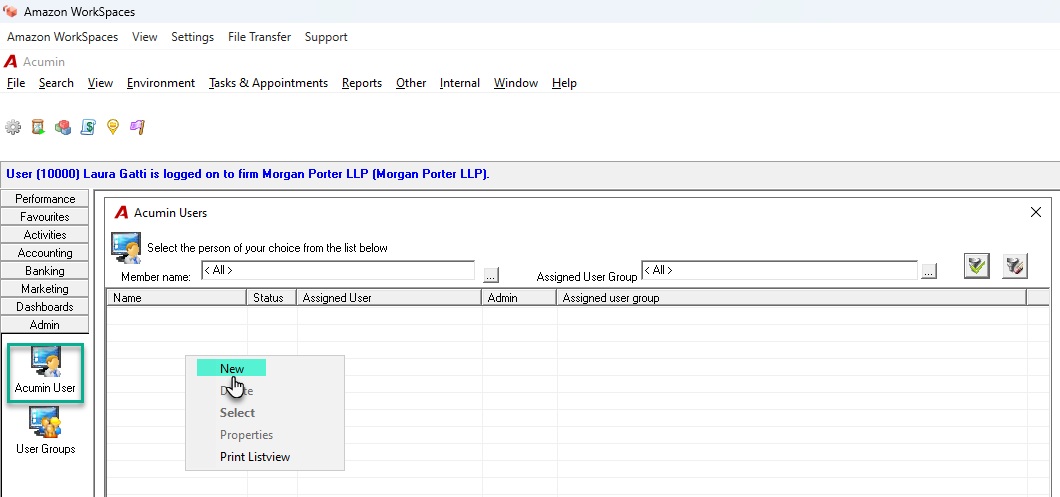Click Properties in the context menu
The width and height of the screenshot is (1060, 497).
click(x=246, y=435)
